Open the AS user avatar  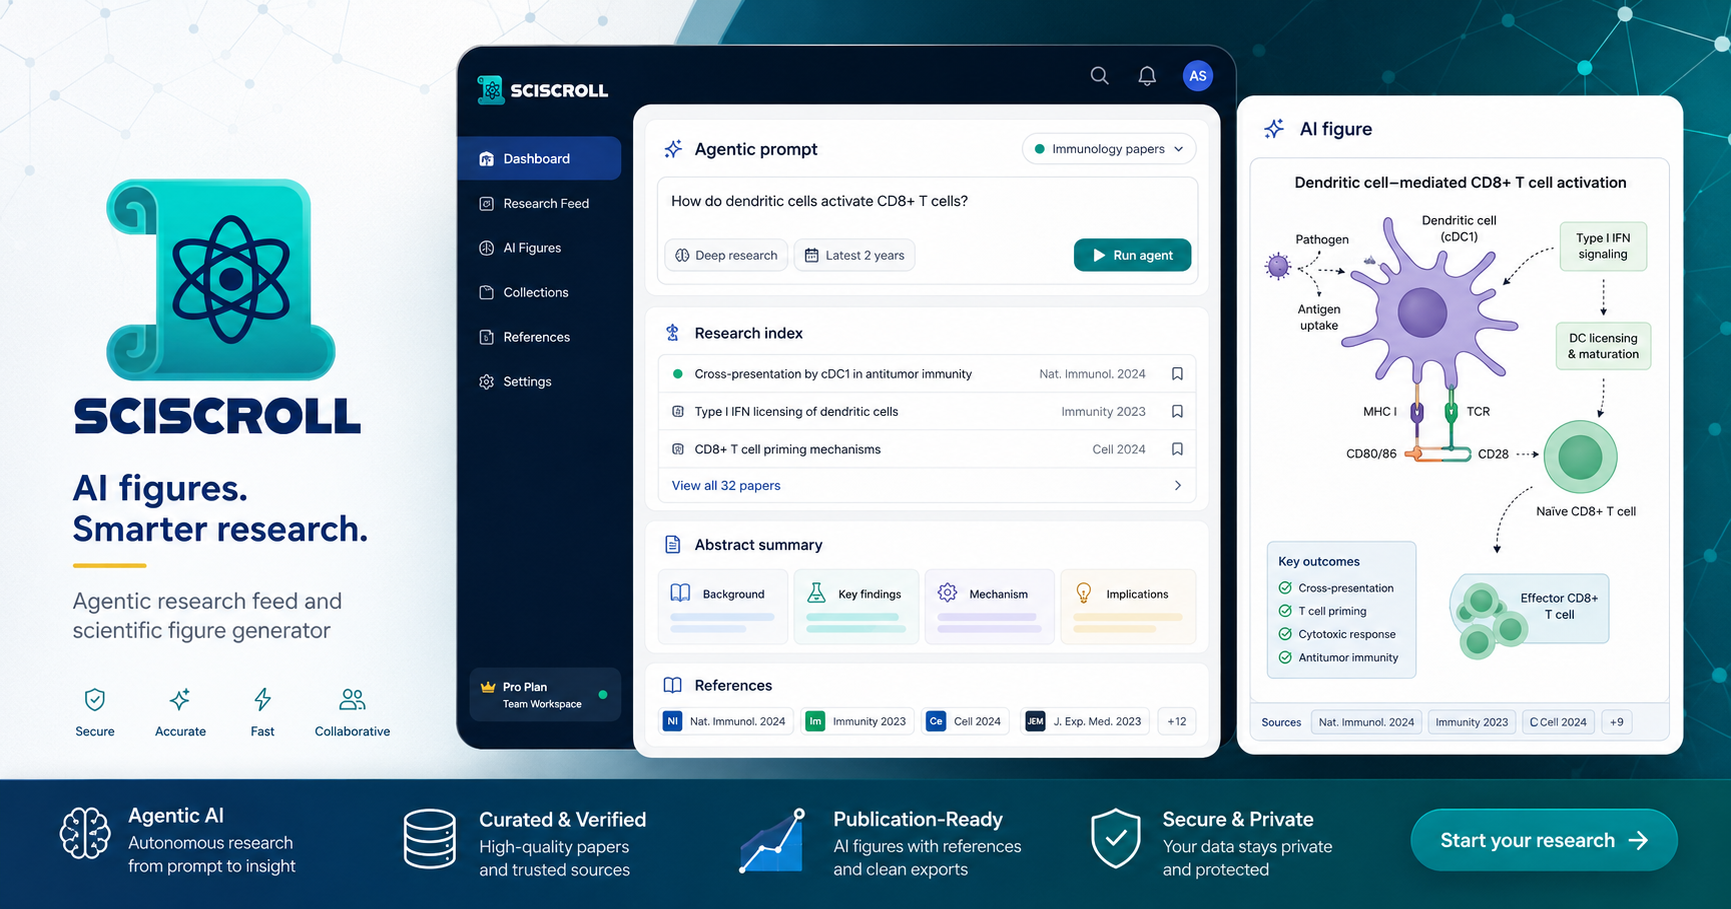coord(1197,76)
